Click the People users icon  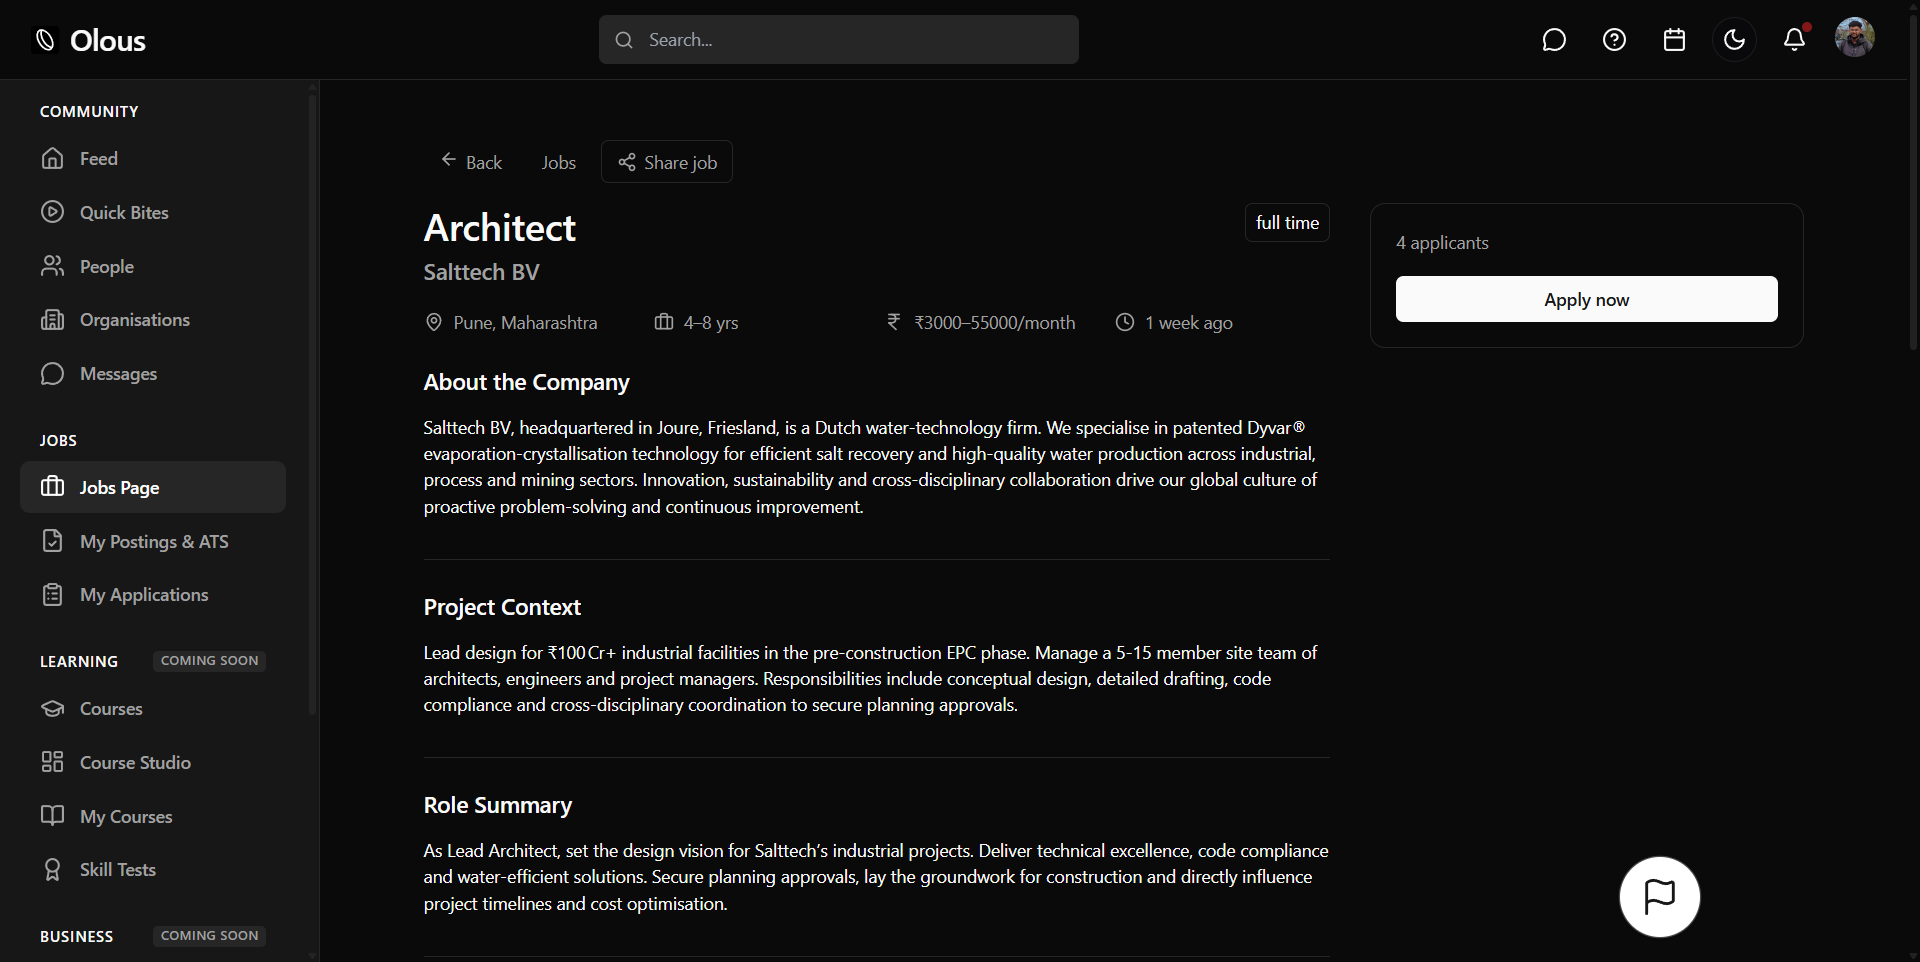click(x=52, y=266)
